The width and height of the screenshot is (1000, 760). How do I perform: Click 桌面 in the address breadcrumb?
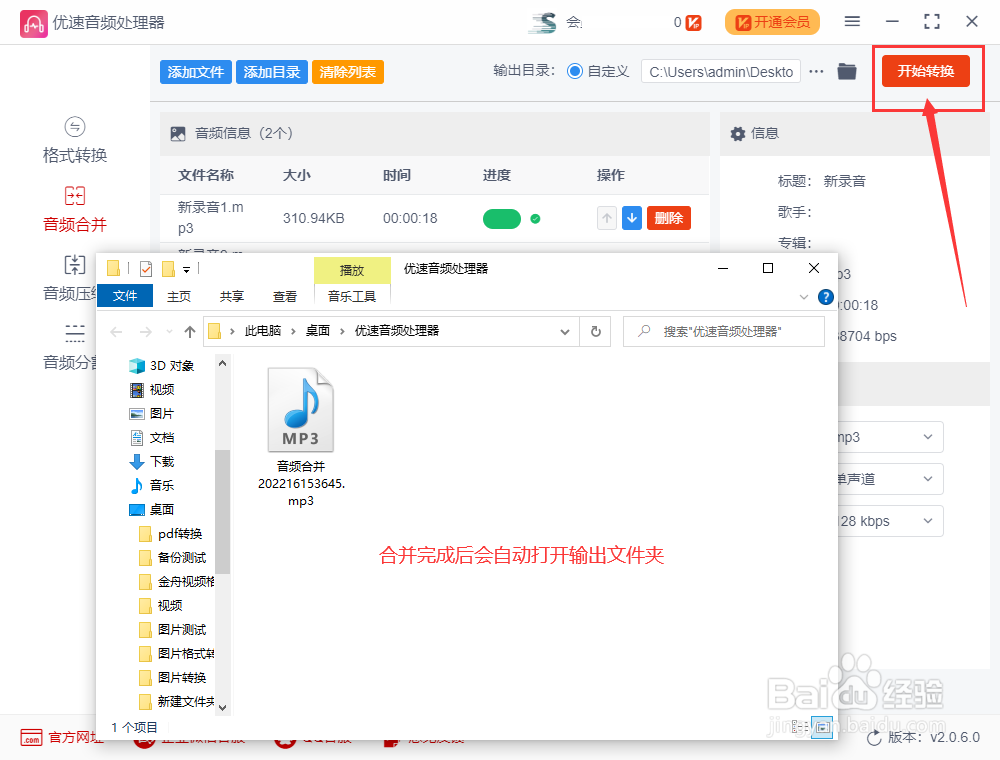click(x=318, y=330)
